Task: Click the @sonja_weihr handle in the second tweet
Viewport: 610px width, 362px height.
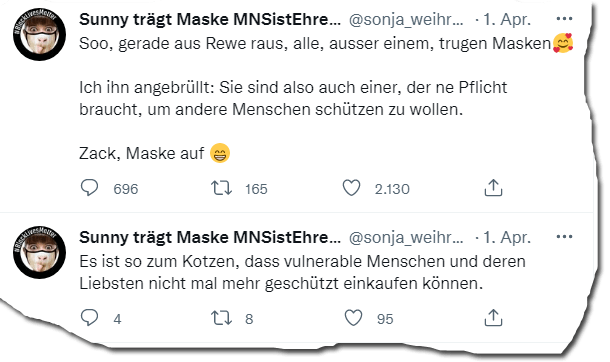Action: [x=406, y=238]
